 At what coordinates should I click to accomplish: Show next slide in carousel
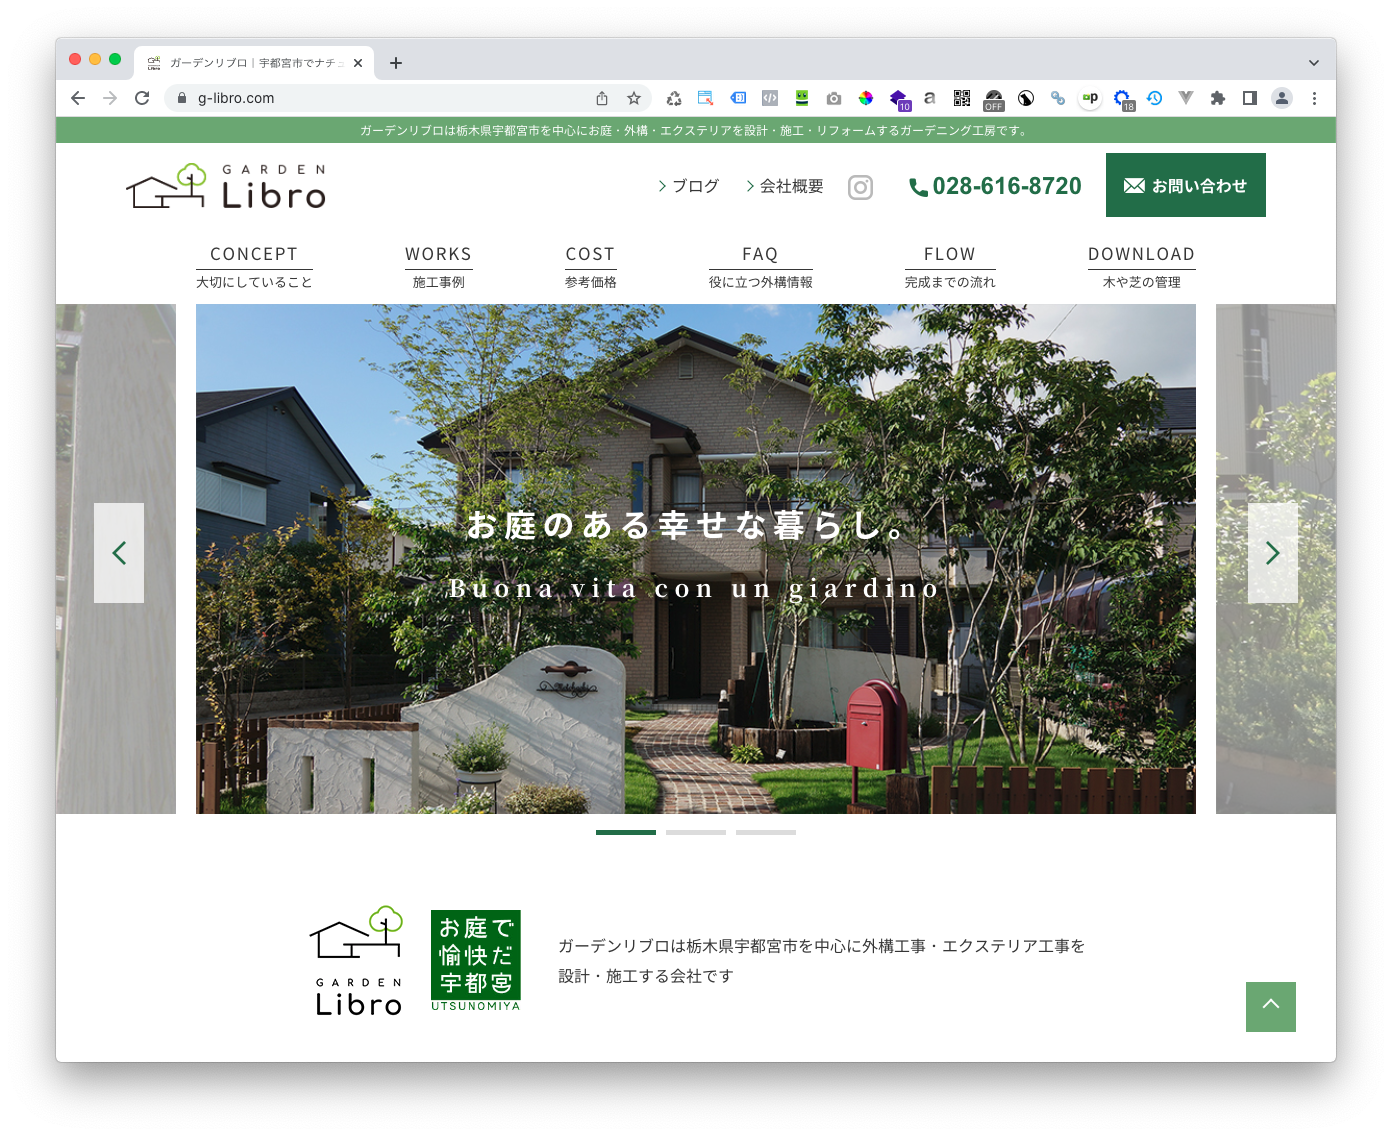(1272, 553)
